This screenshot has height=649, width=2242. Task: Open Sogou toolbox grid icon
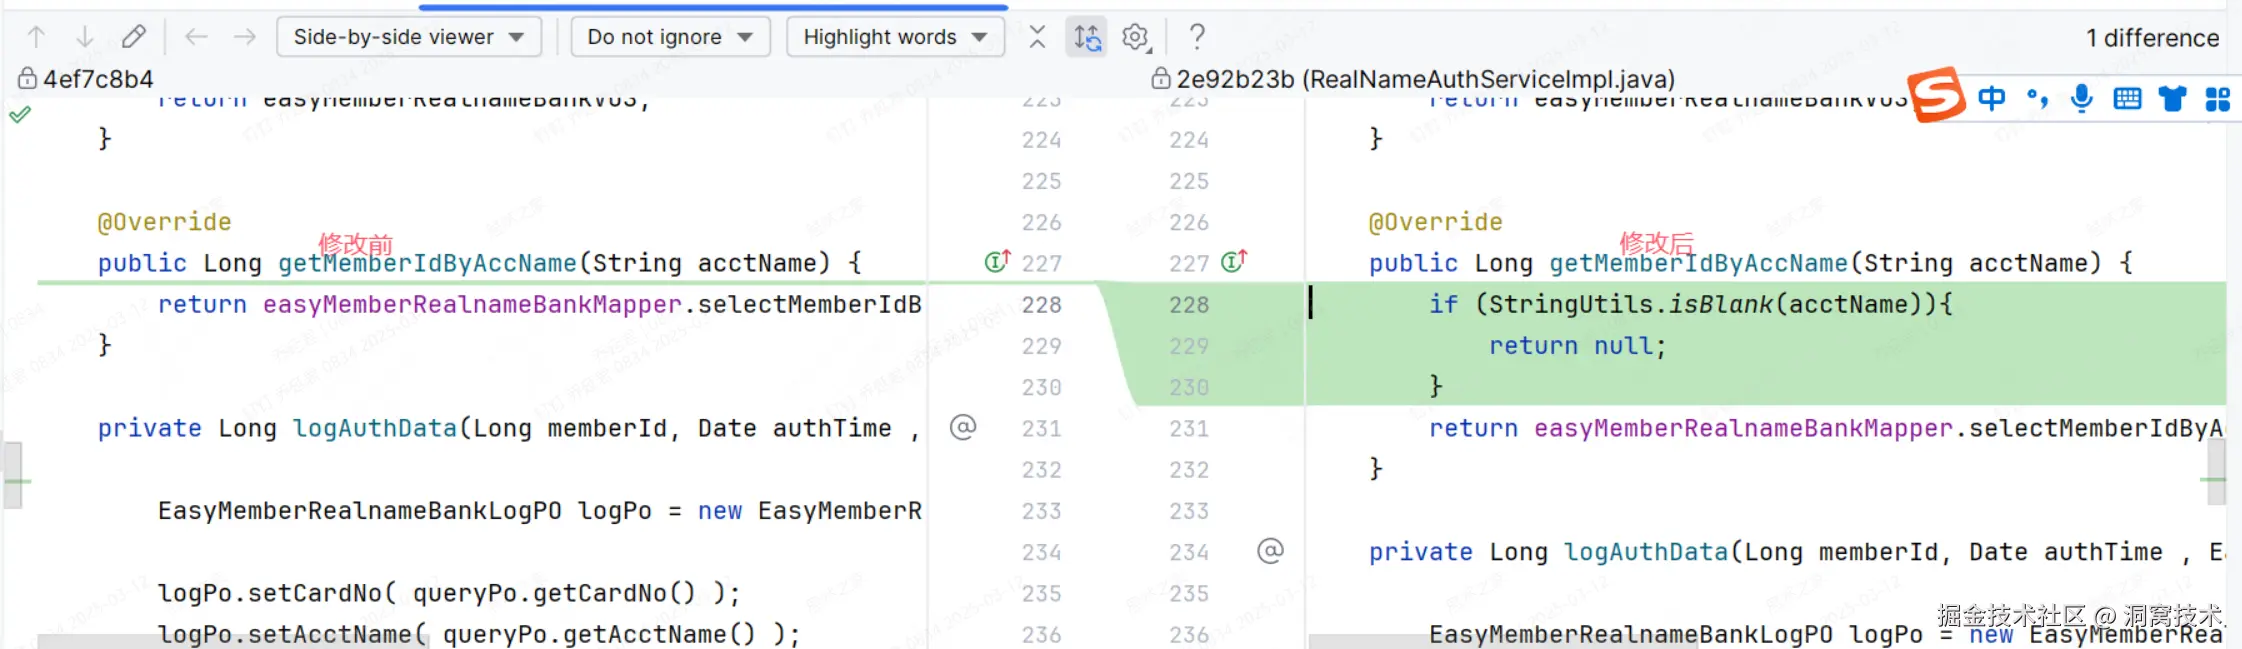[2217, 98]
